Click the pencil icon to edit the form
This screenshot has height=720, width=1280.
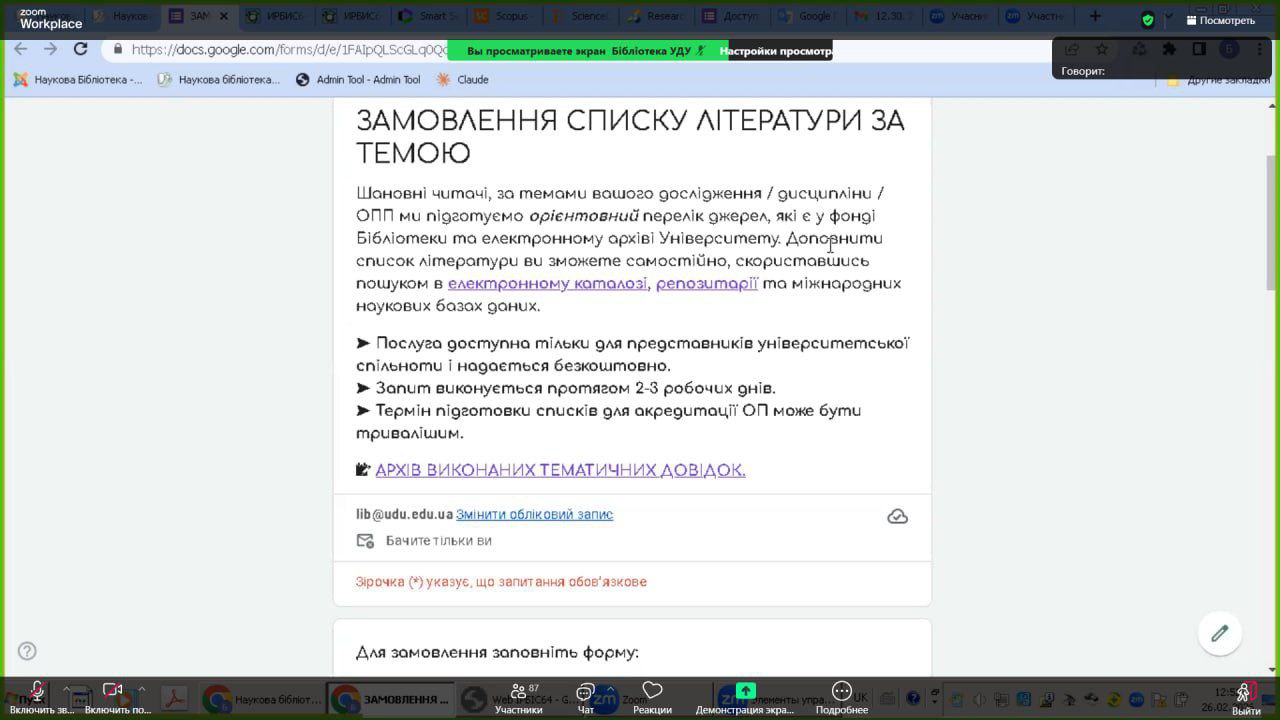[1219, 633]
